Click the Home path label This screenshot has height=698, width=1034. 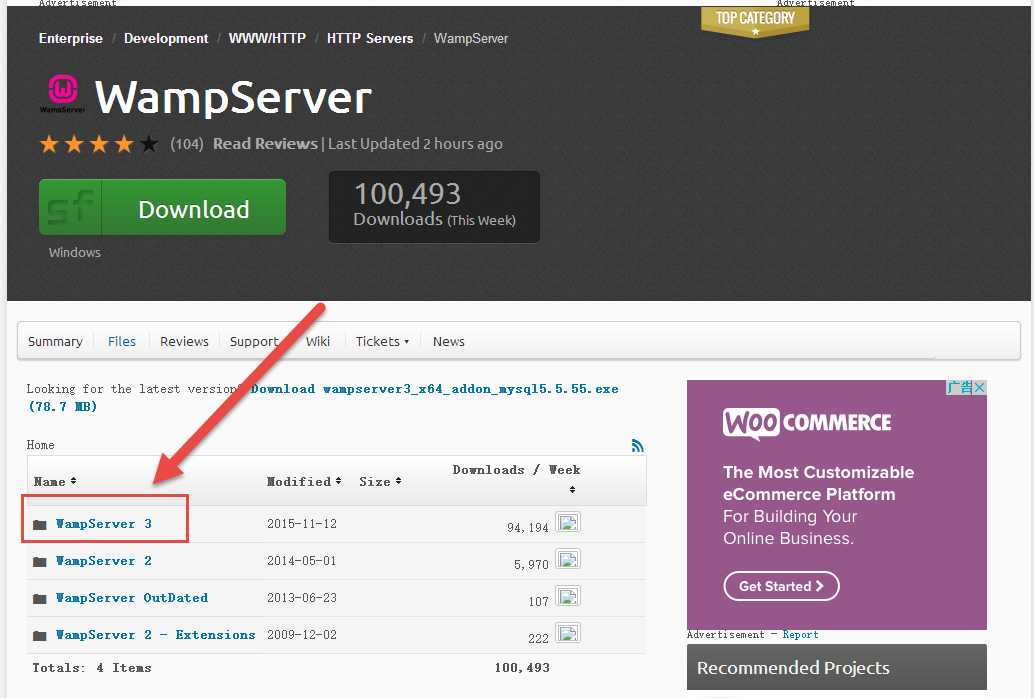pyautogui.click(x=40, y=445)
